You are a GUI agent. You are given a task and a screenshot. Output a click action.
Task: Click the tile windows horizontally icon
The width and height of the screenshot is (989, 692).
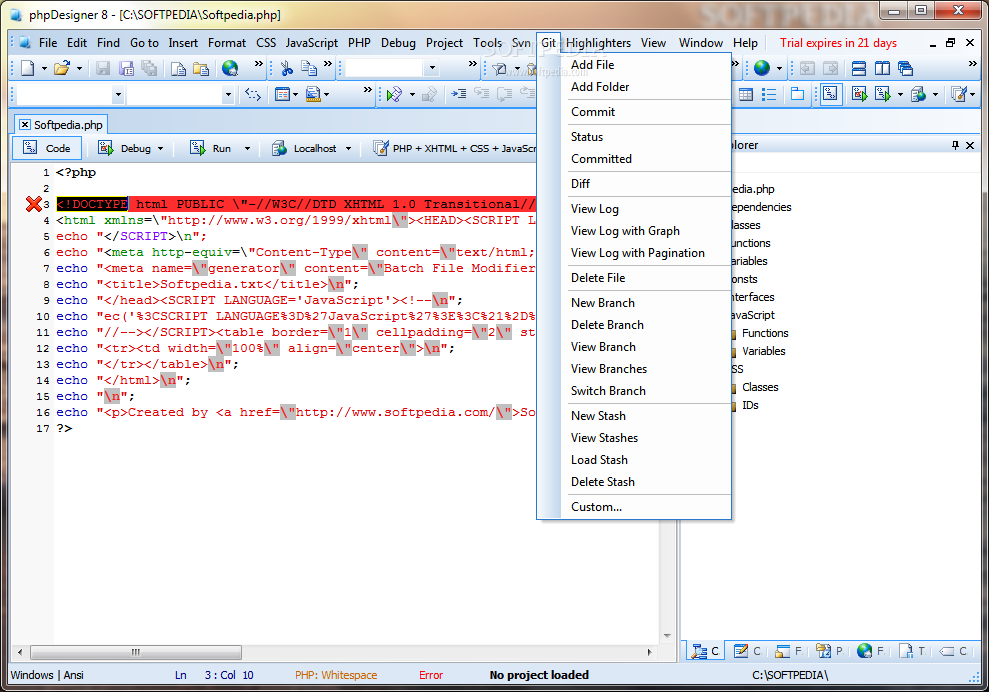pyautogui.click(x=858, y=68)
